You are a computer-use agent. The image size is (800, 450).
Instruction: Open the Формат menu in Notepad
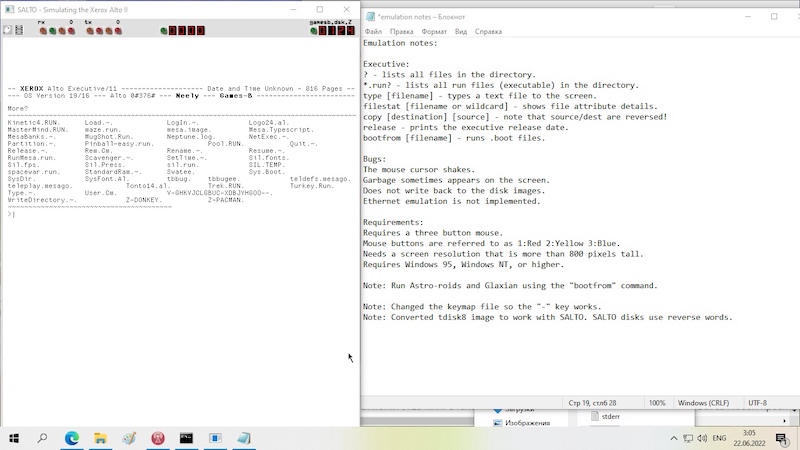tap(434, 32)
